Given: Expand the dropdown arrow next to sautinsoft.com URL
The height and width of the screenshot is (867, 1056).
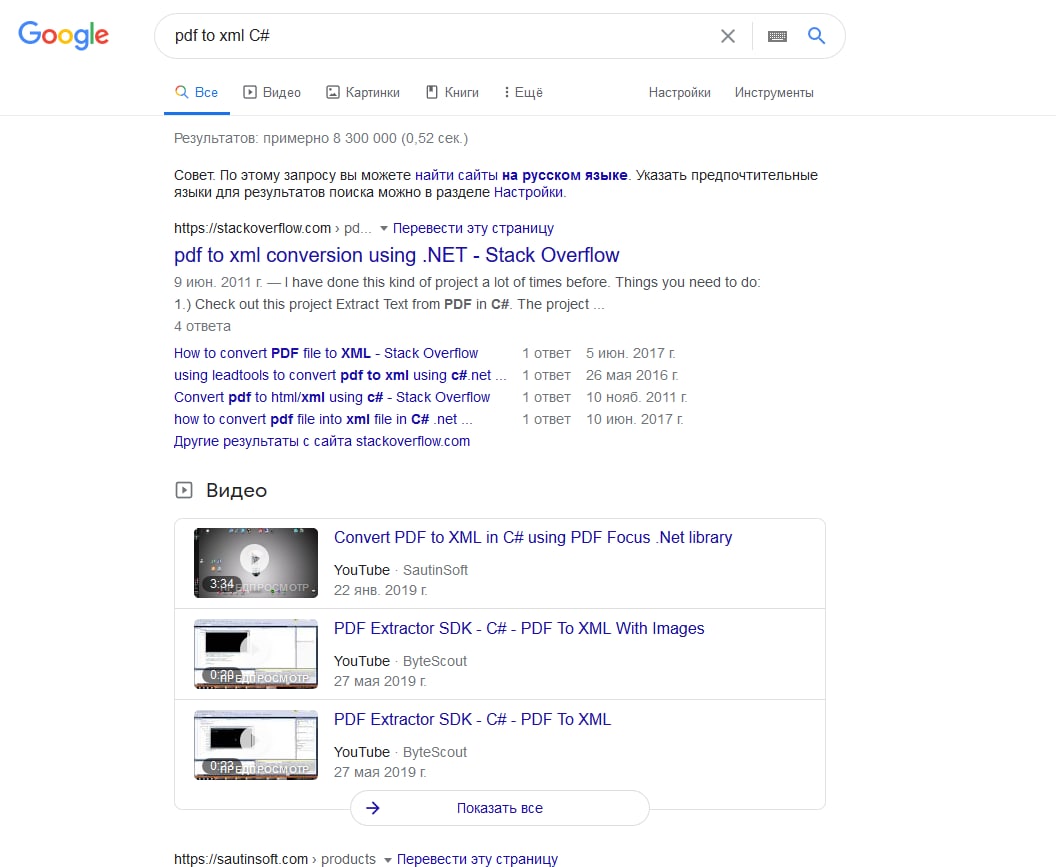Looking at the screenshot, I should pos(387,860).
